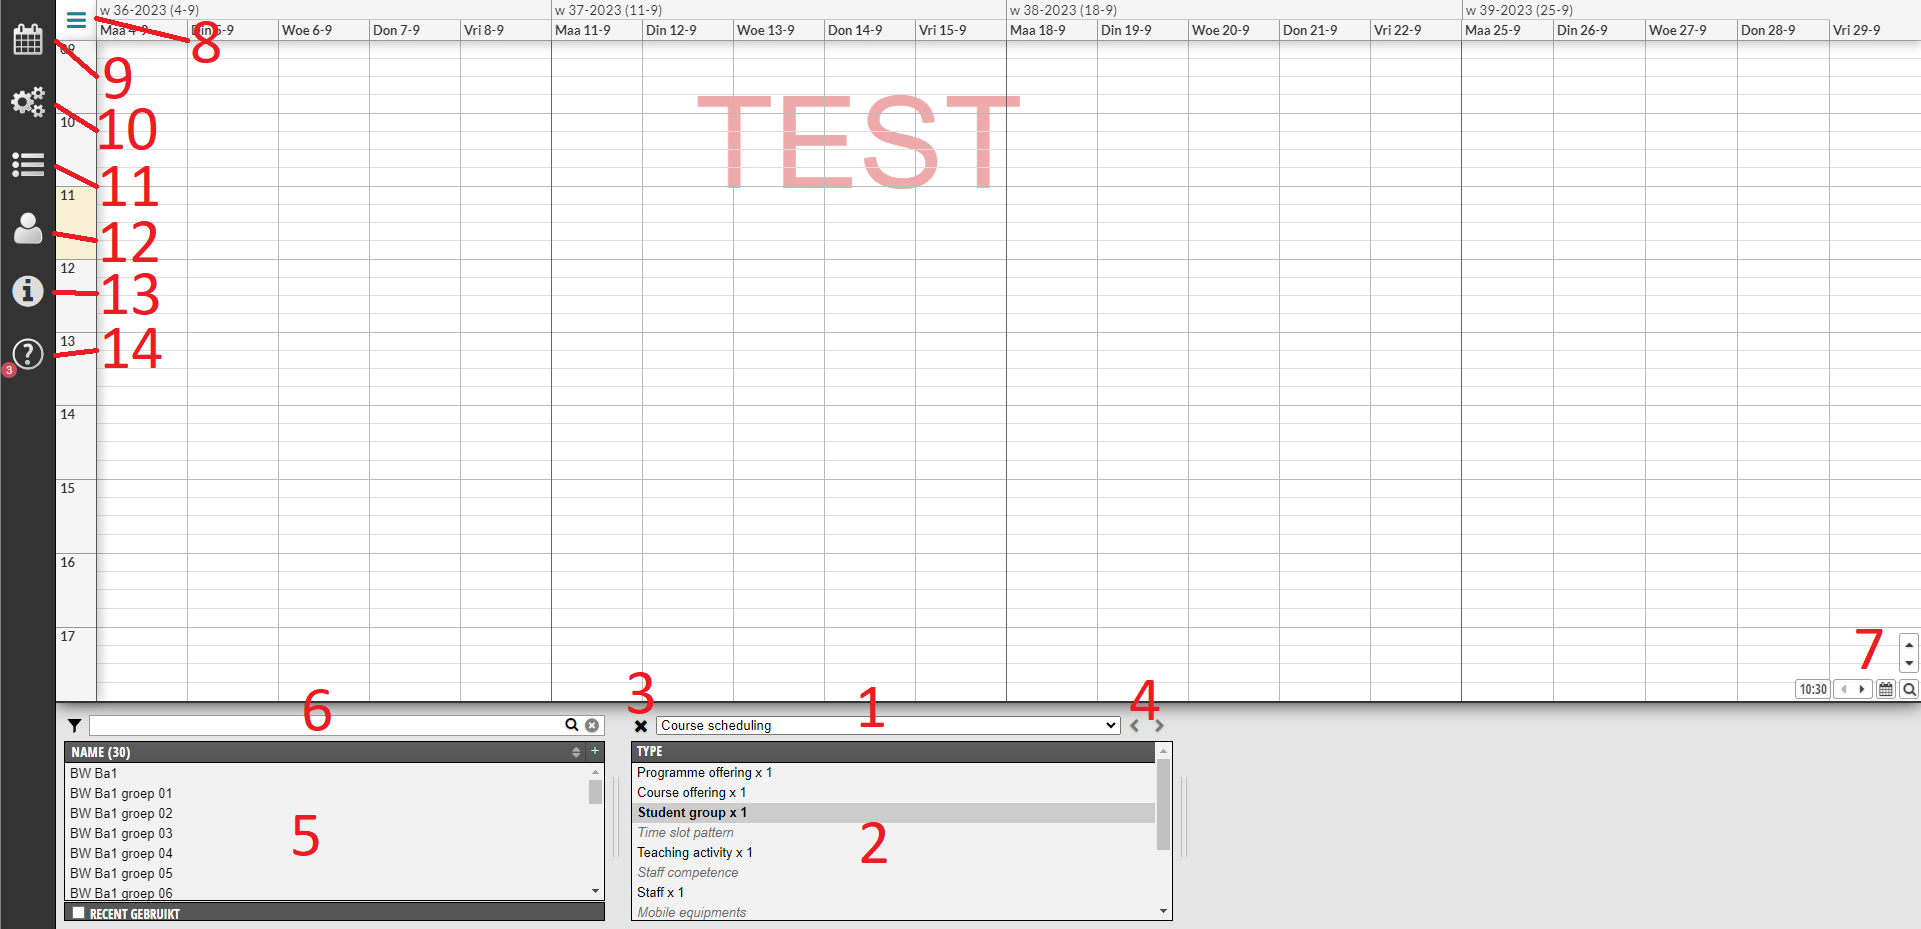Viewport: 1921px width, 929px height.
Task: Move calendar back with left triangle
Action: [1843, 689]
